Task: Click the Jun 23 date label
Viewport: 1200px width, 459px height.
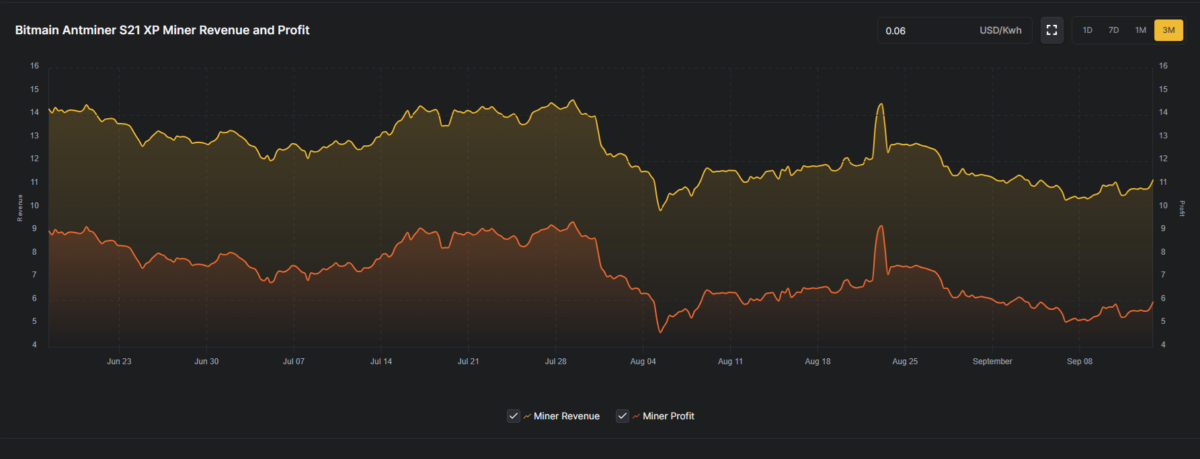Action: [x=119, y=362]
